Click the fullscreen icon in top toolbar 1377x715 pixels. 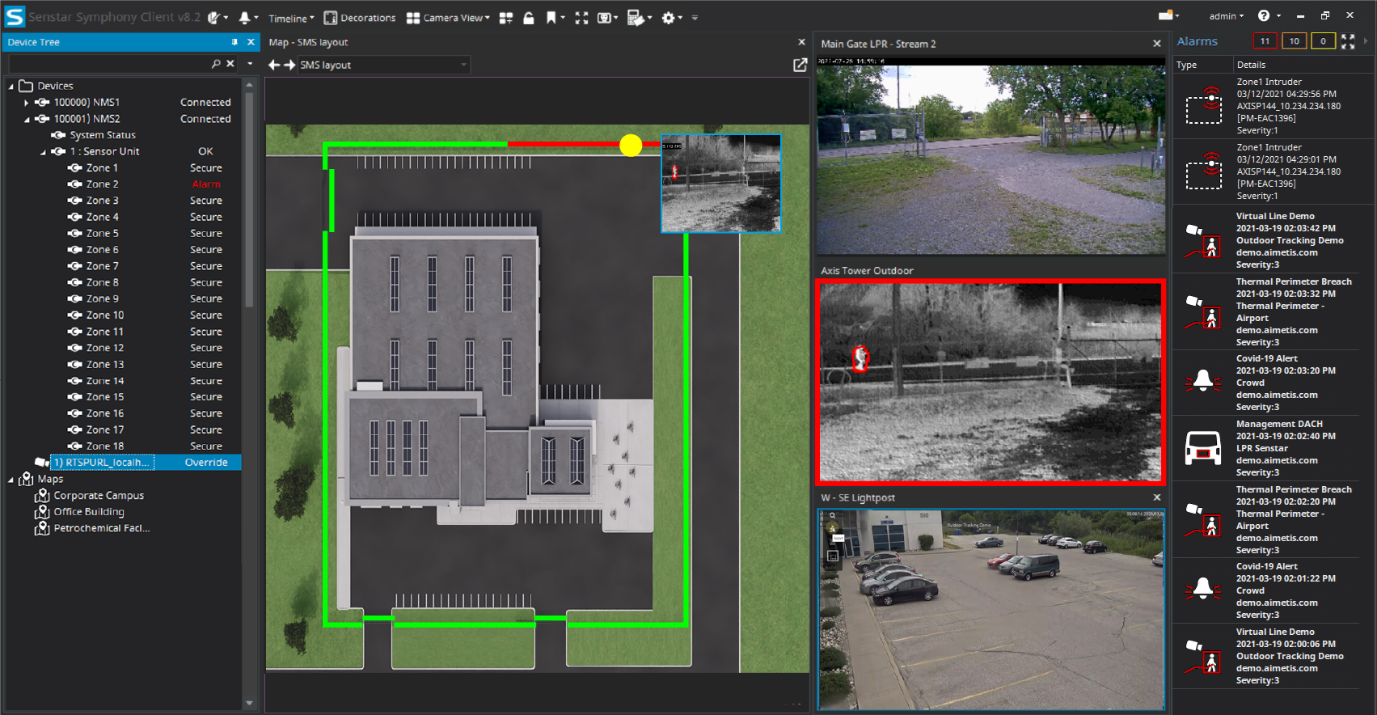[x=581, y=17]
